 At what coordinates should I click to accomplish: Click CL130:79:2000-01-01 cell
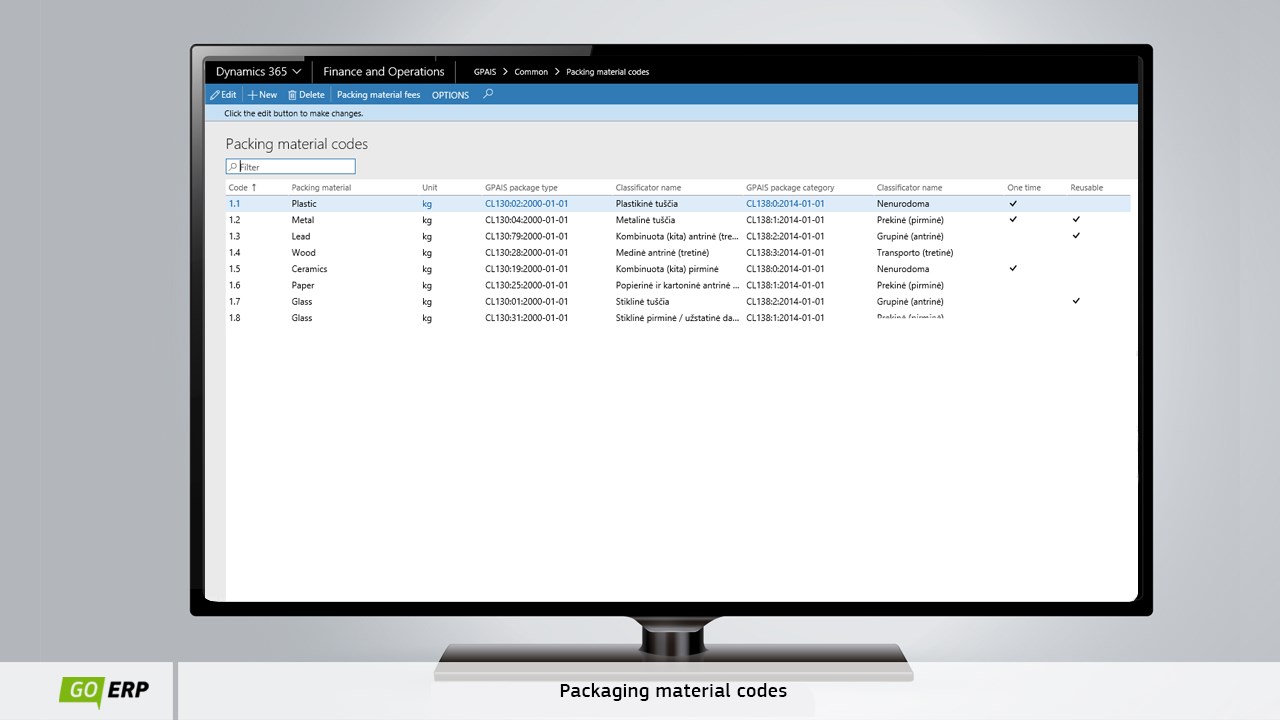point(527,237)
